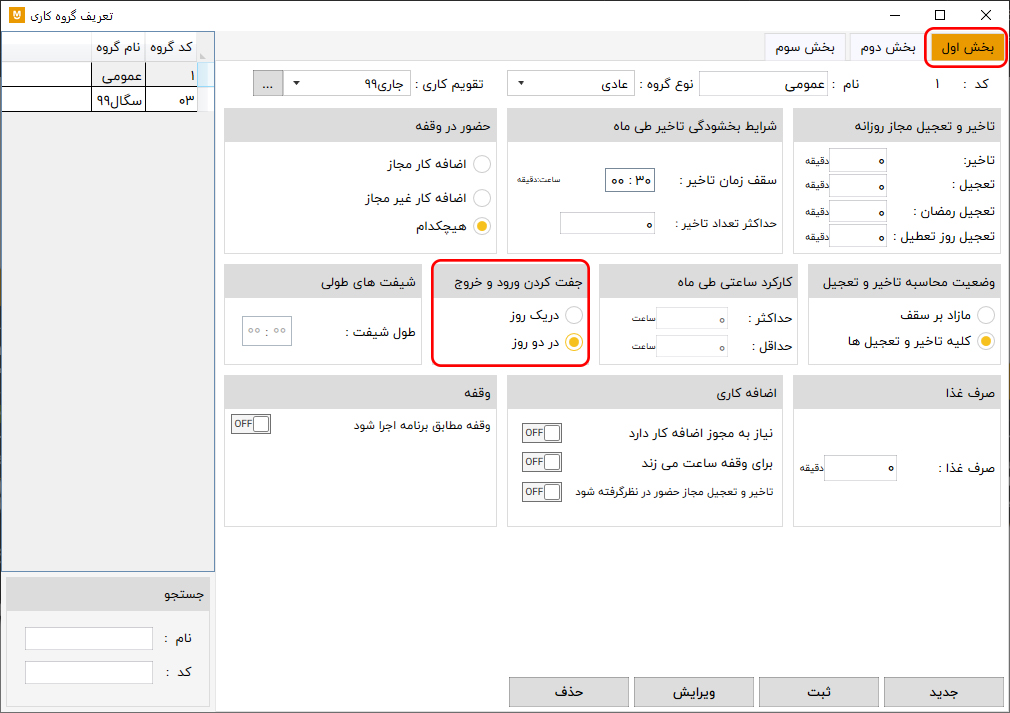The height and width of the screenshot is (713, 1010).
Task: Click the تعجیل رمضان minutes field
Action: pos(858,212)
